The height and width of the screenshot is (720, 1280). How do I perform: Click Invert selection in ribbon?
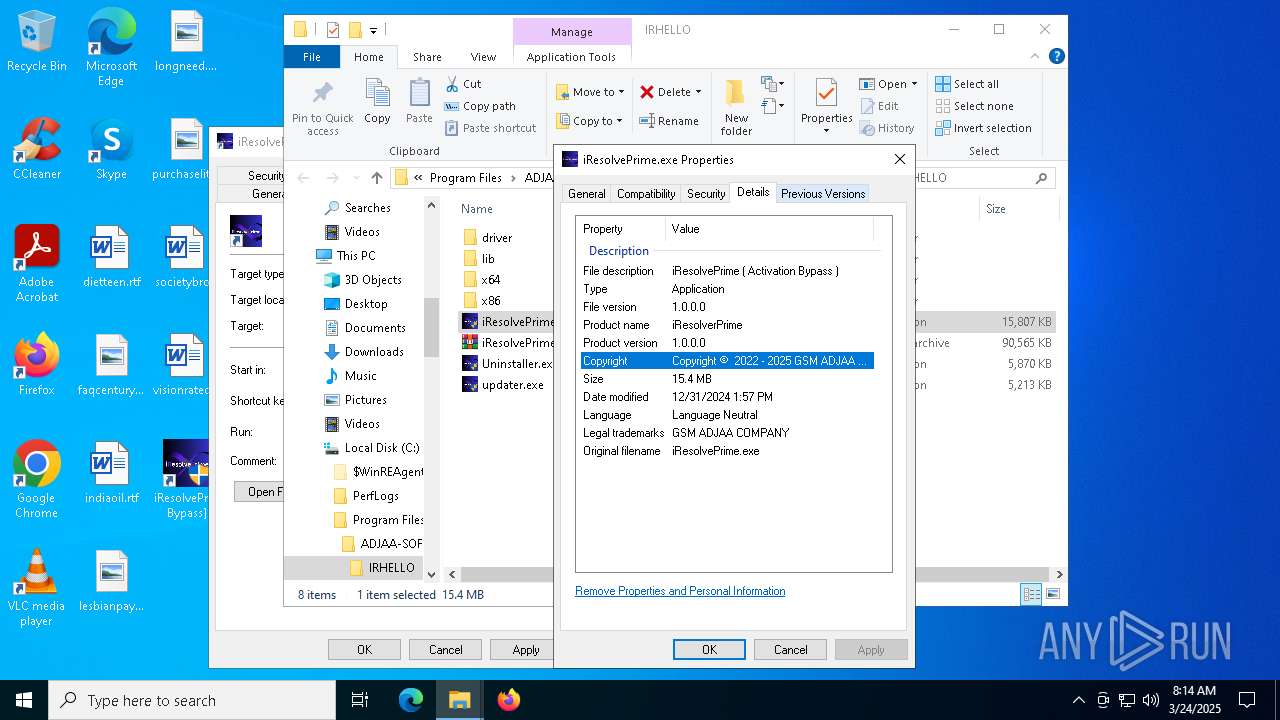coord(983,128)
